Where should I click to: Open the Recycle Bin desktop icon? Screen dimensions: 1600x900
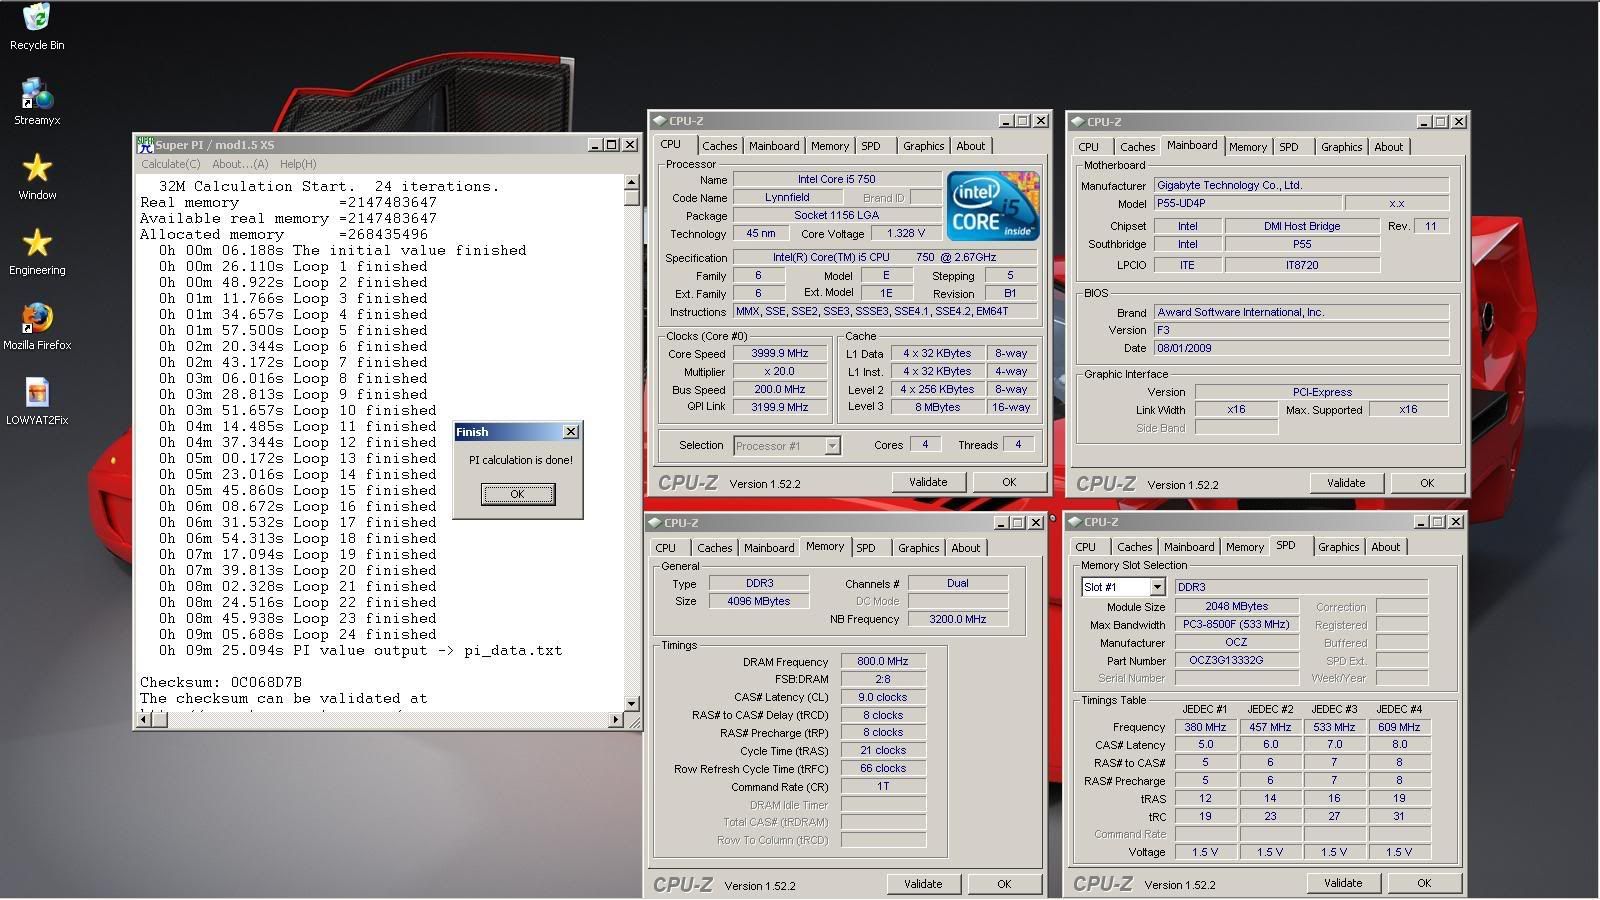37,19
